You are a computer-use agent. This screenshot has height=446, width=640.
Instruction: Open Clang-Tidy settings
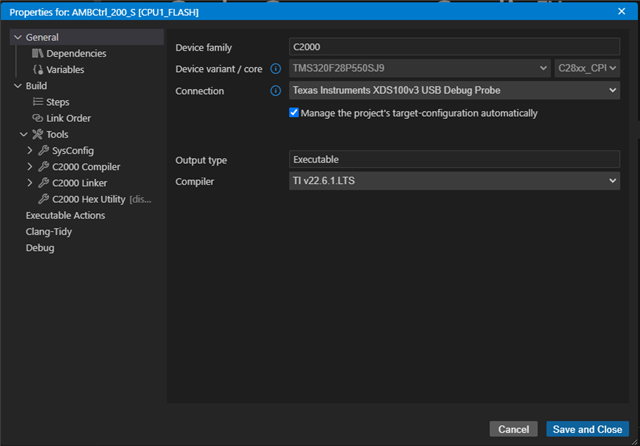pos(49,232)
